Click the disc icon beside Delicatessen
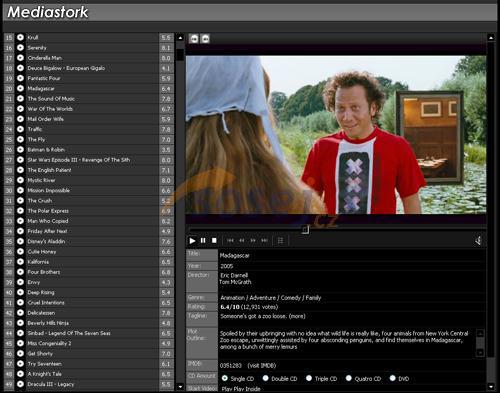 [x=20, y=313]
